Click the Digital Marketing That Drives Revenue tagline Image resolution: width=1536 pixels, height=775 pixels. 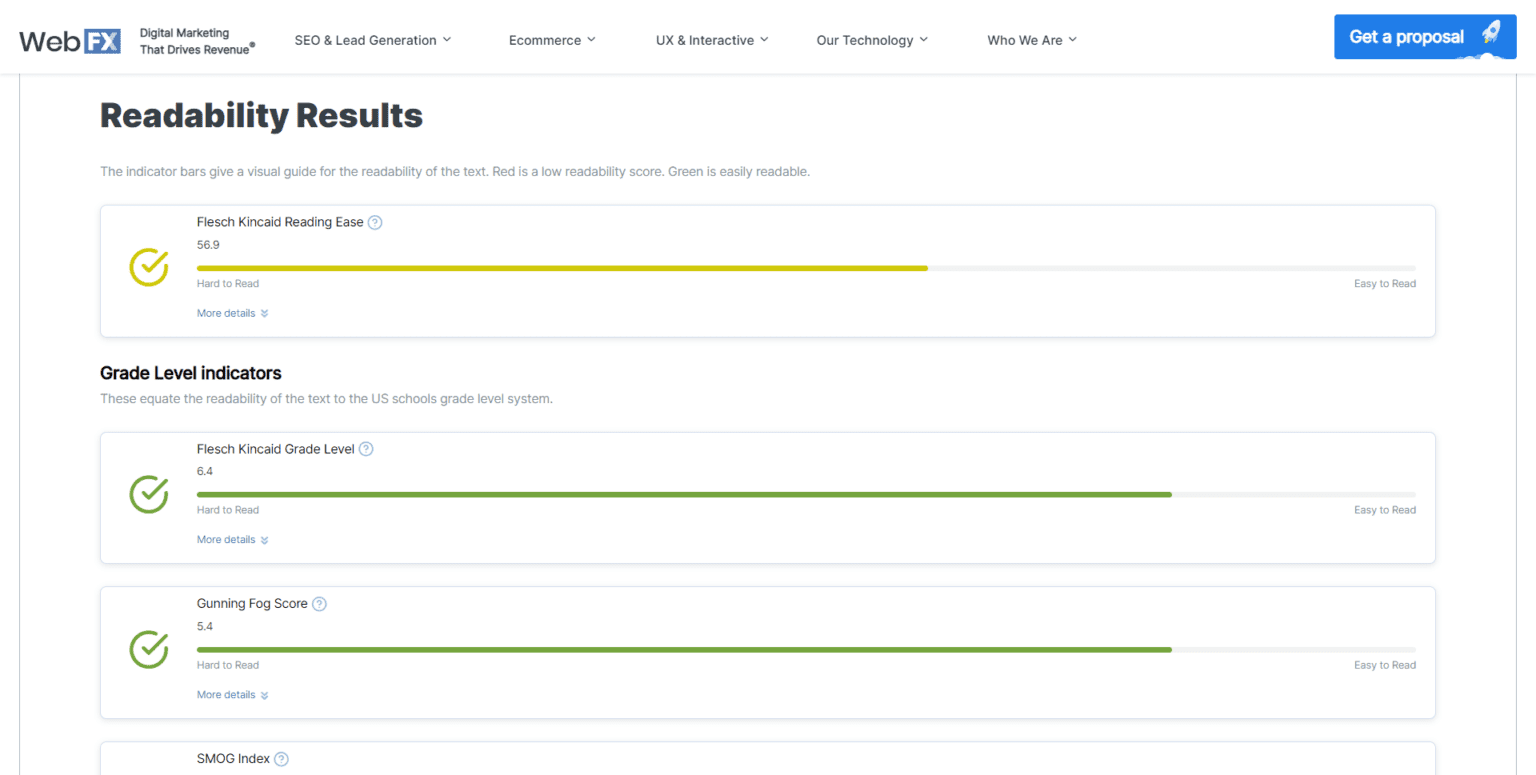click(196, 38)
